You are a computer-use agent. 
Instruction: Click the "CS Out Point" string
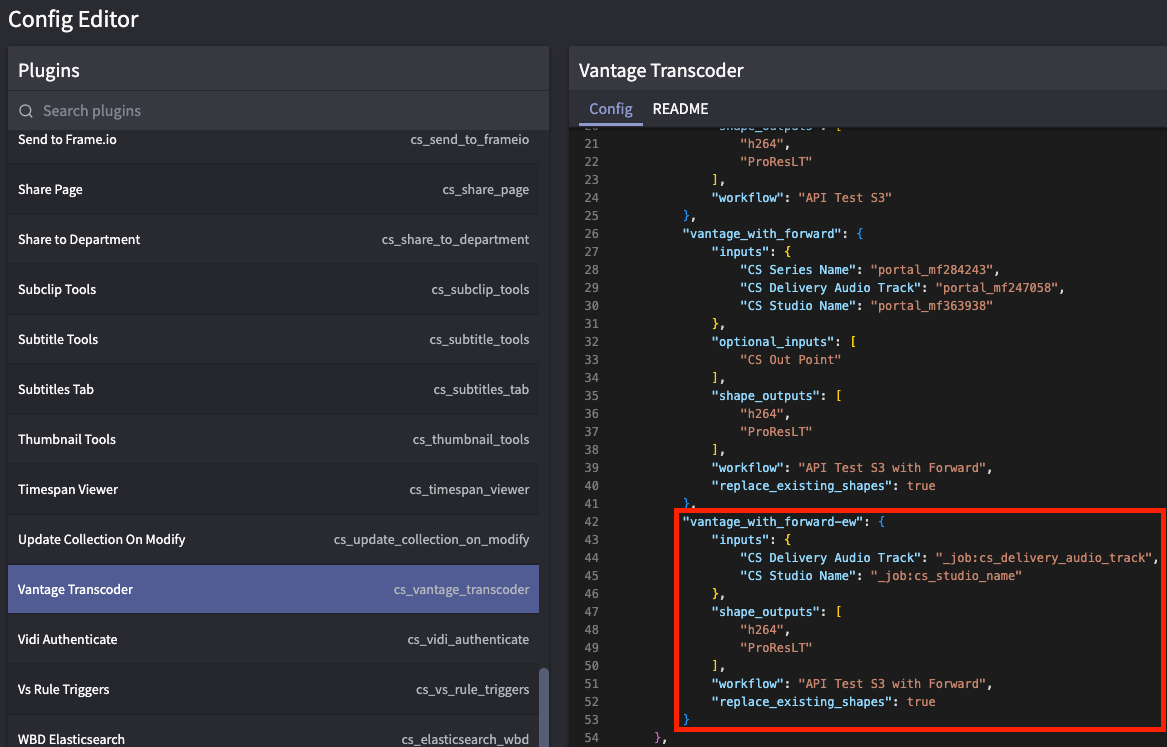tap(790, 359)
